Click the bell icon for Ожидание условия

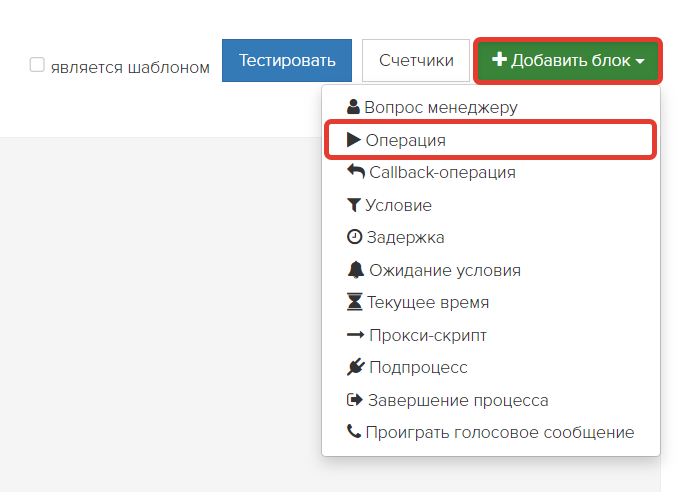tap(356, 270)
